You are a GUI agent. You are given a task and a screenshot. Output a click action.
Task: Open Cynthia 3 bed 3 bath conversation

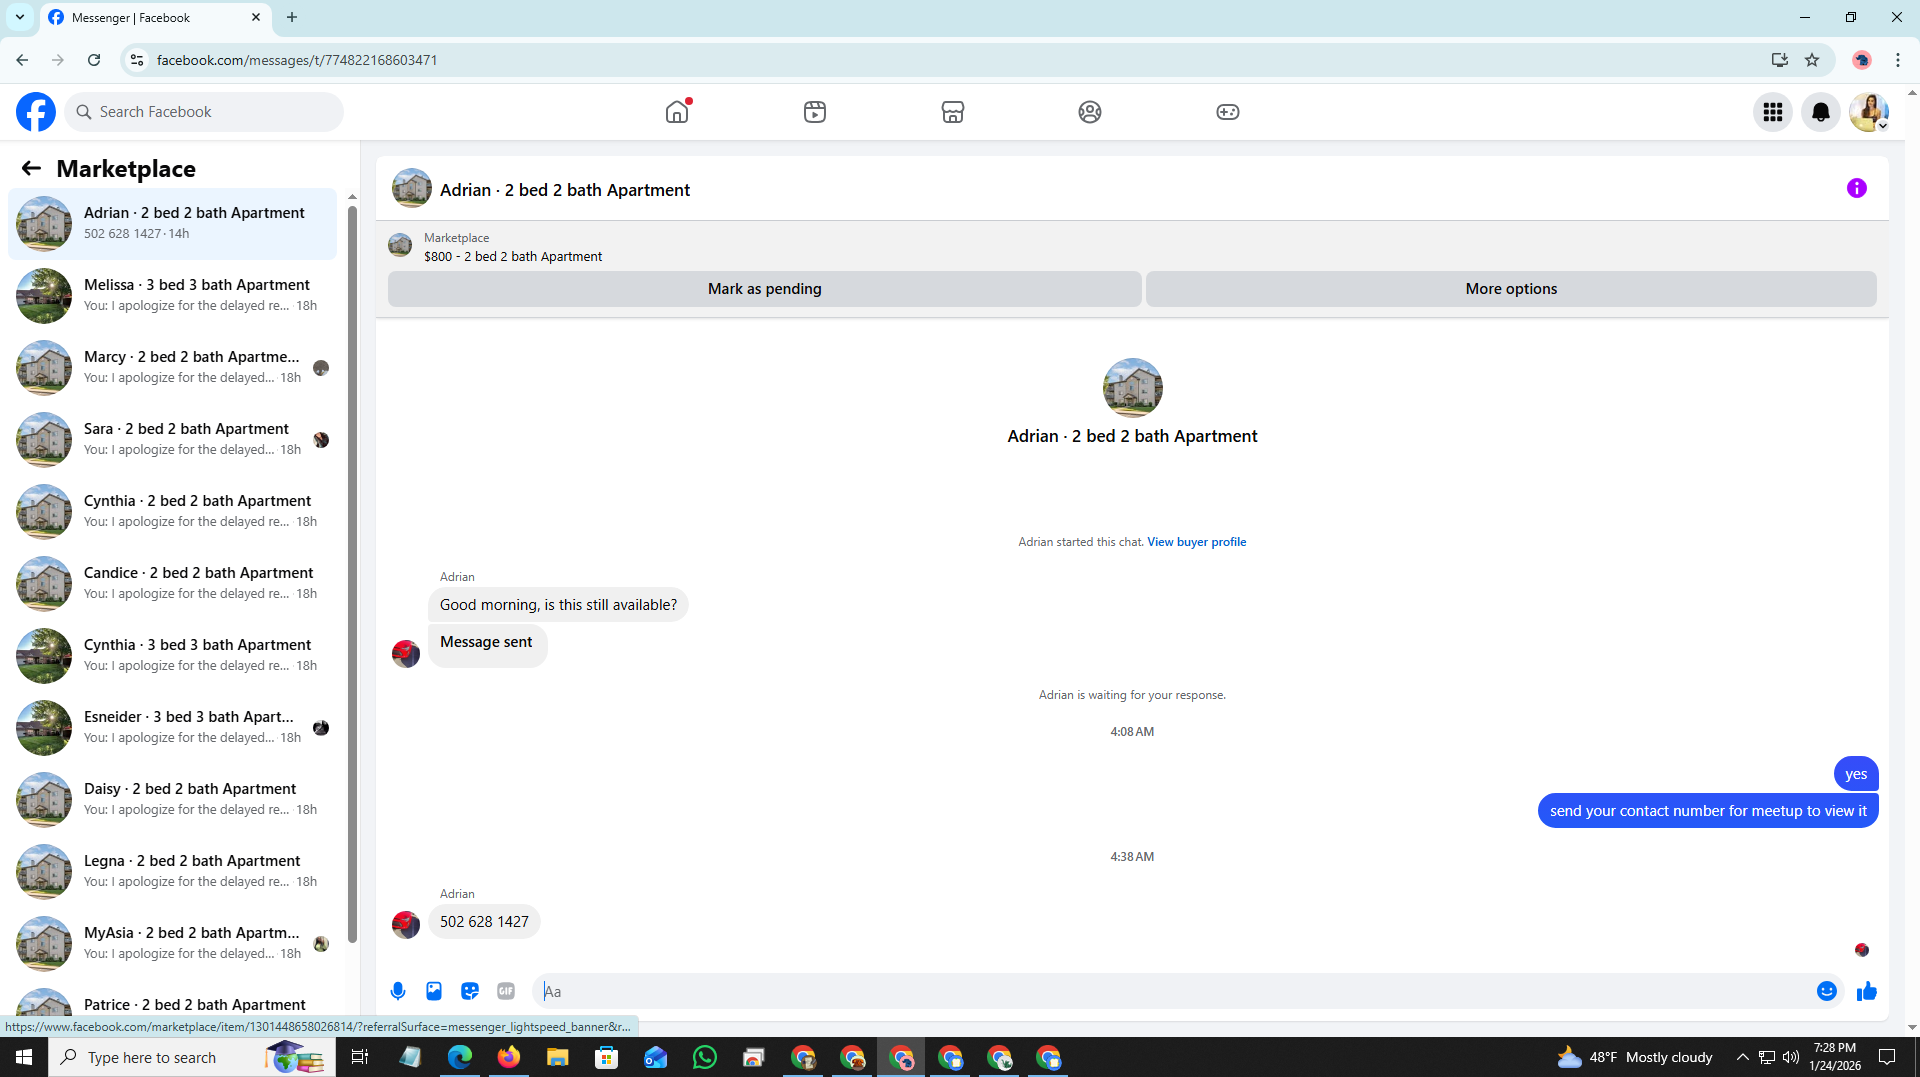[x=172, y=655]
